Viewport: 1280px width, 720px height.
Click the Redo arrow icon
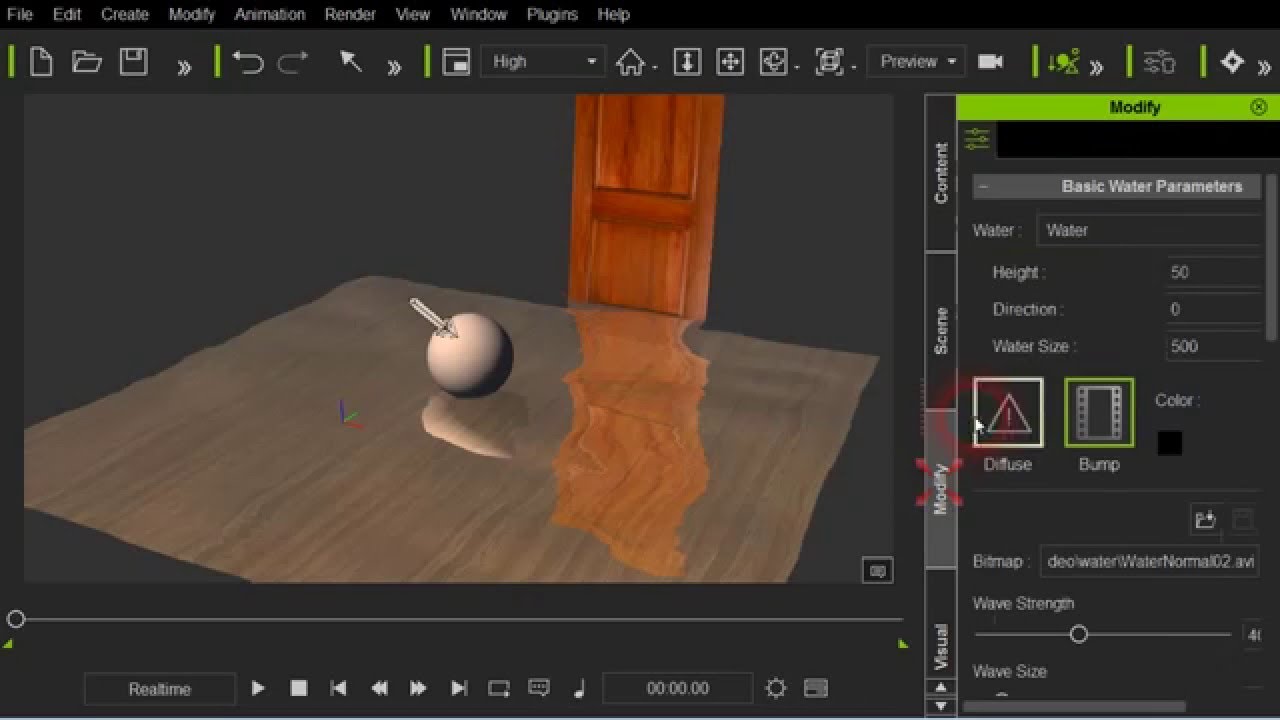click(x=293, y=62)
